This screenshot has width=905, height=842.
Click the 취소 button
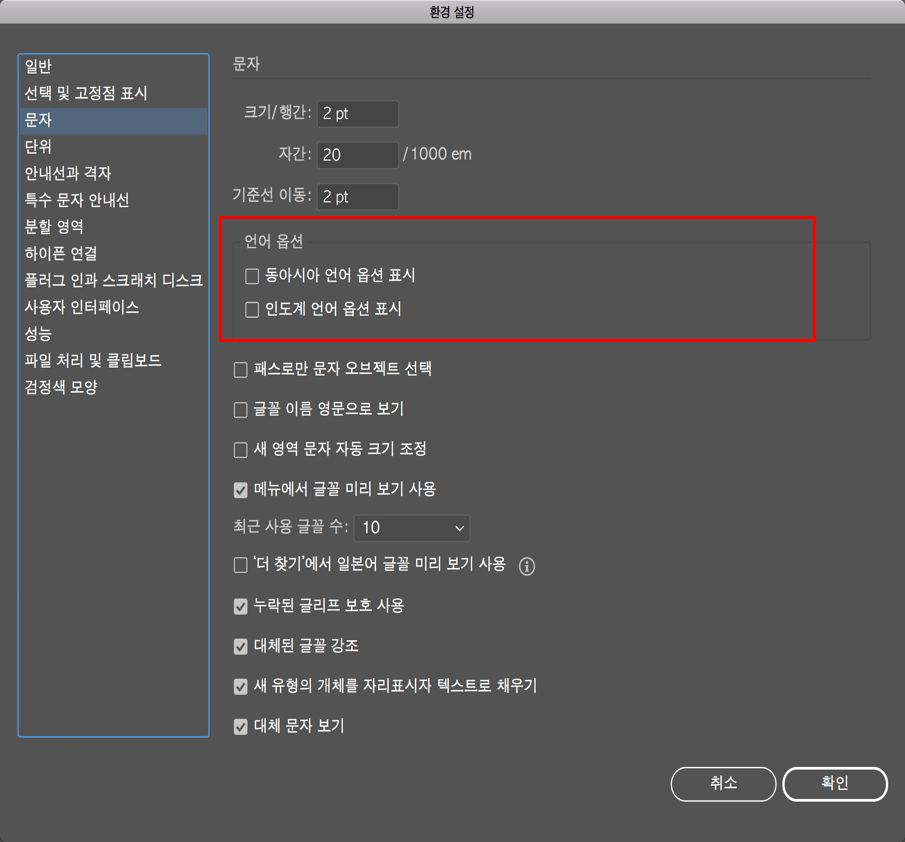(x=723, y=784)
